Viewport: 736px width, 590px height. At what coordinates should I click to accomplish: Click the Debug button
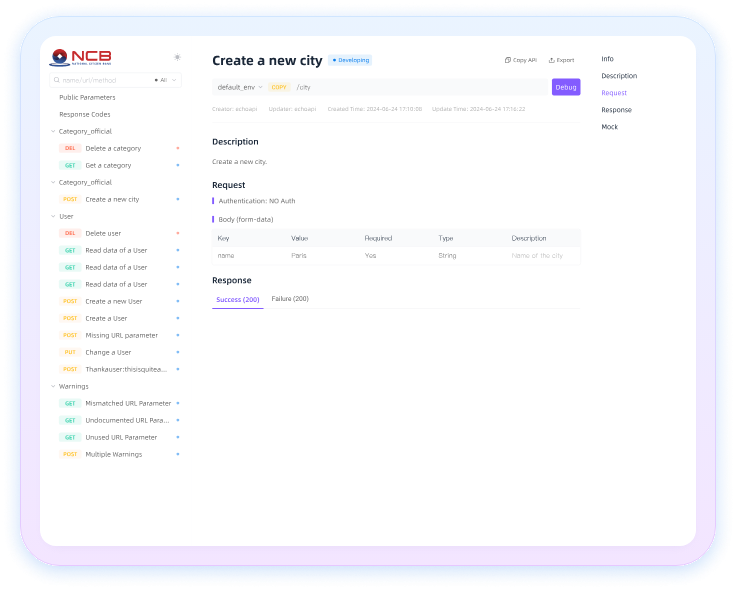[566, 87]
